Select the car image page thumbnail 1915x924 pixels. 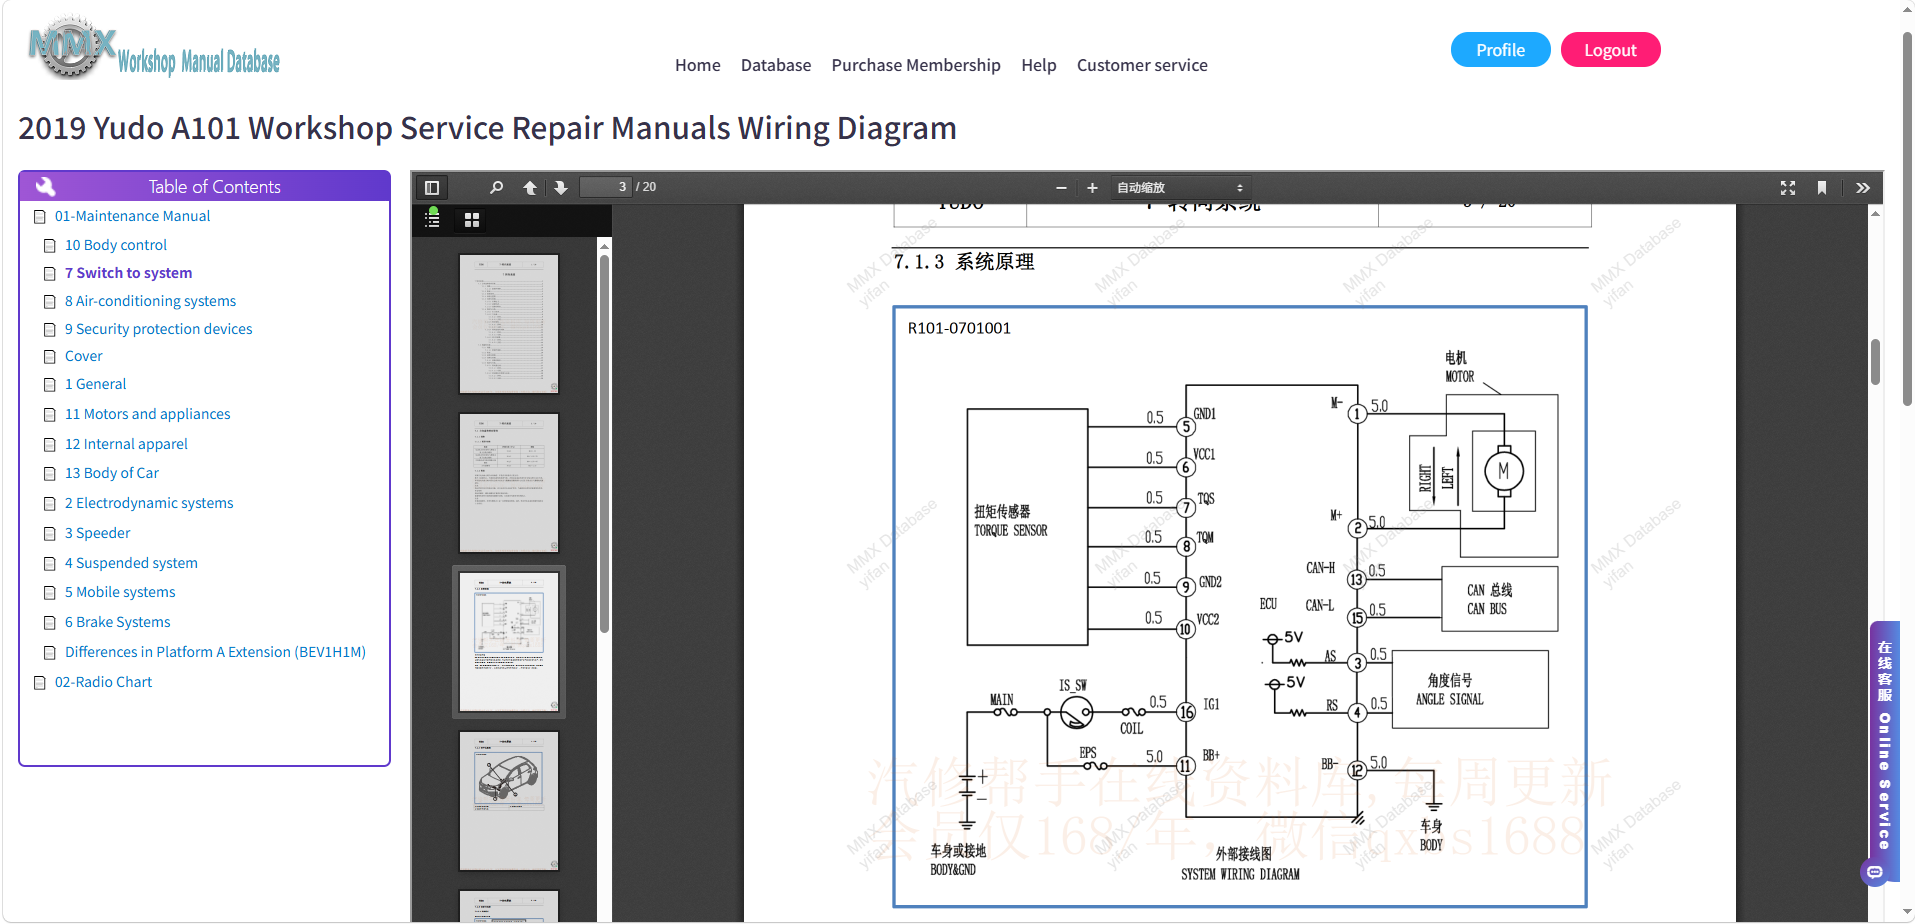(509, 800)
